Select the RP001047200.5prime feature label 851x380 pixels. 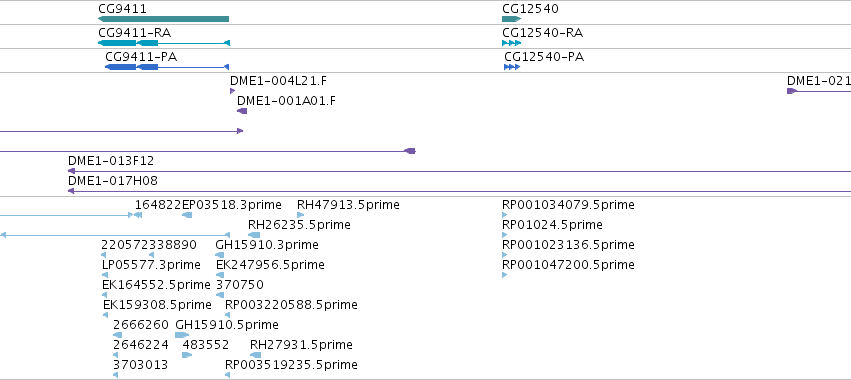tap(568, 264)
